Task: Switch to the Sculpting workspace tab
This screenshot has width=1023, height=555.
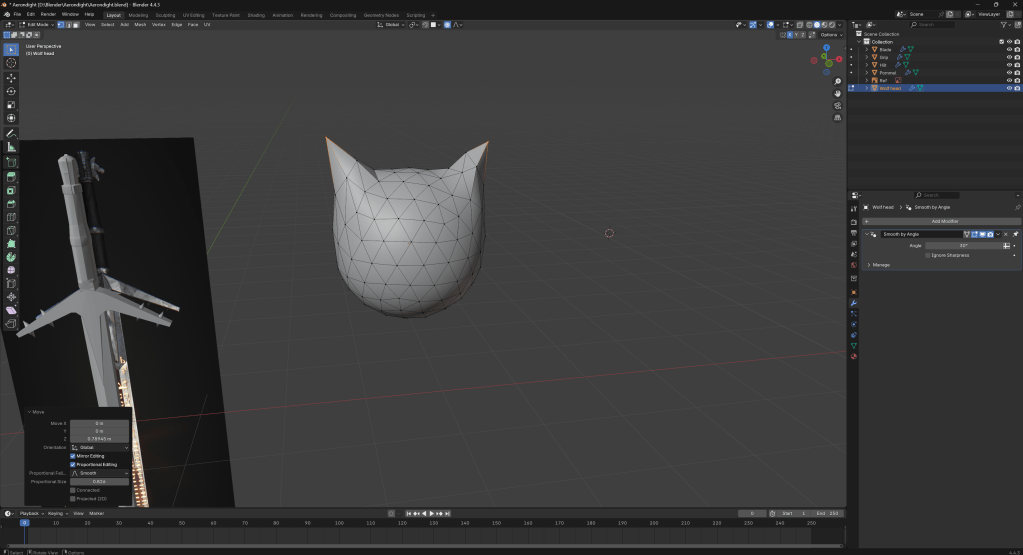Action: tap(165, 15)
